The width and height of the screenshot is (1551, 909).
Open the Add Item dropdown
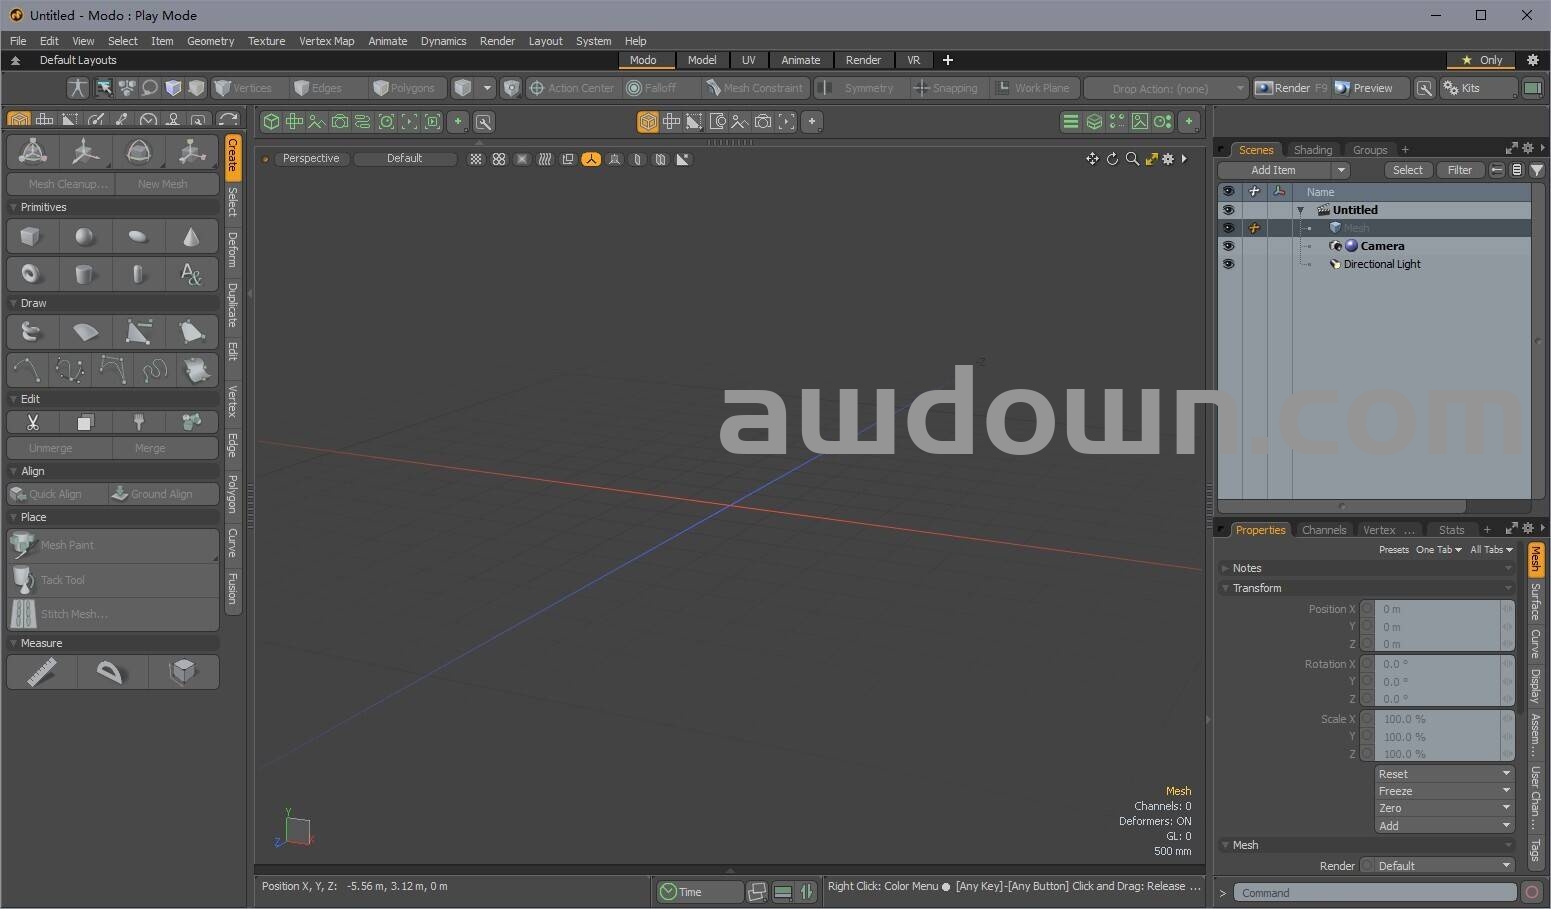1341,170
